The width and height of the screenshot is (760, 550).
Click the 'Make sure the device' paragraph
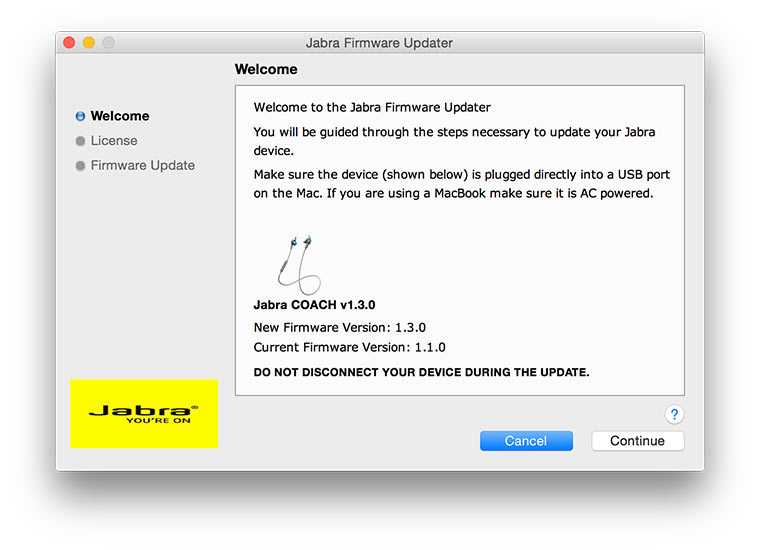461,184
